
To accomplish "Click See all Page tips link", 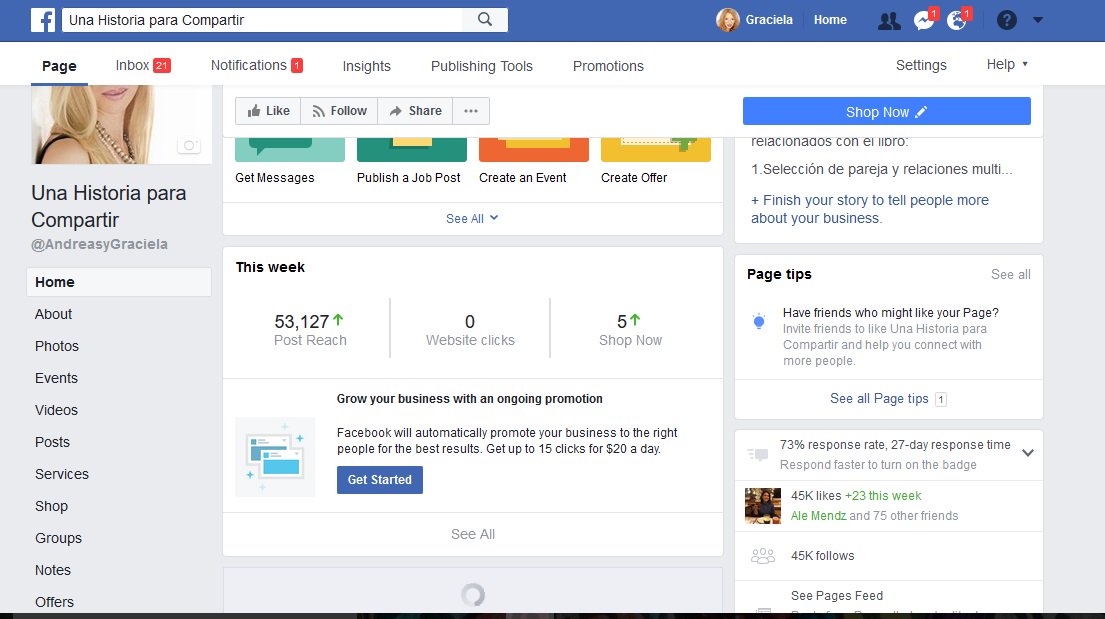I will coord(879,398).
